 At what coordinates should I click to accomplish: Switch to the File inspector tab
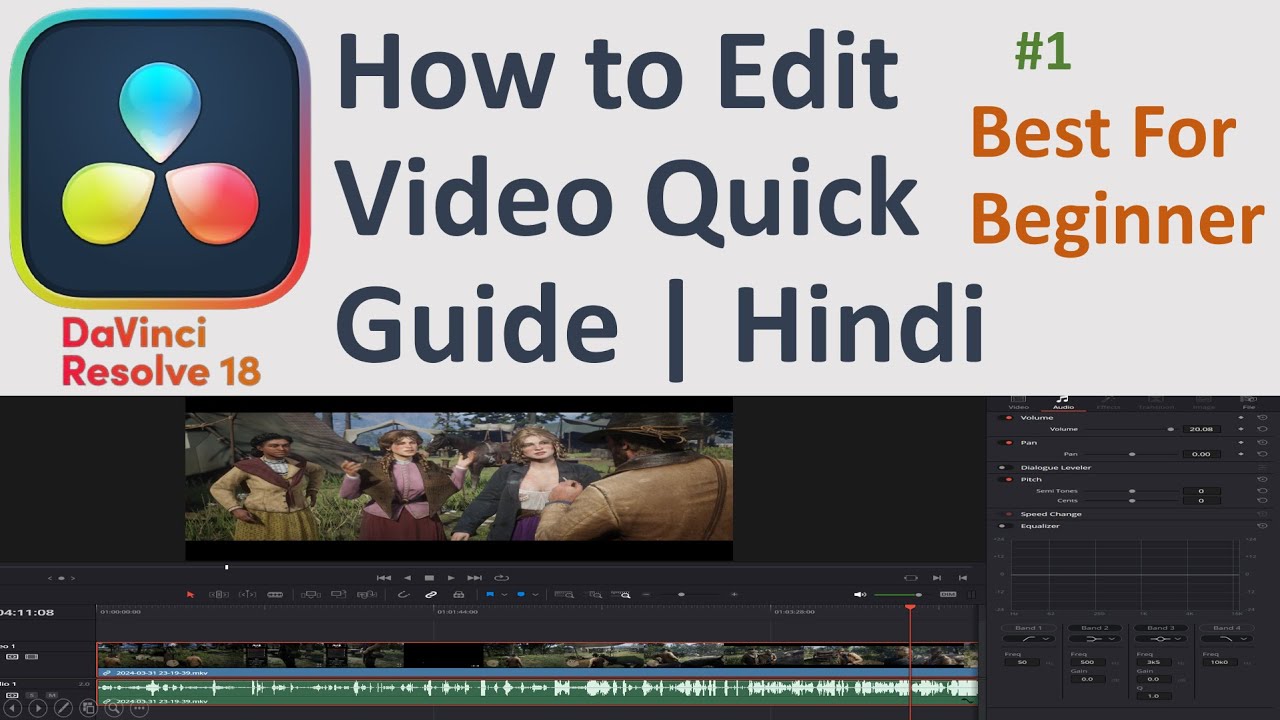point(1249,402)
